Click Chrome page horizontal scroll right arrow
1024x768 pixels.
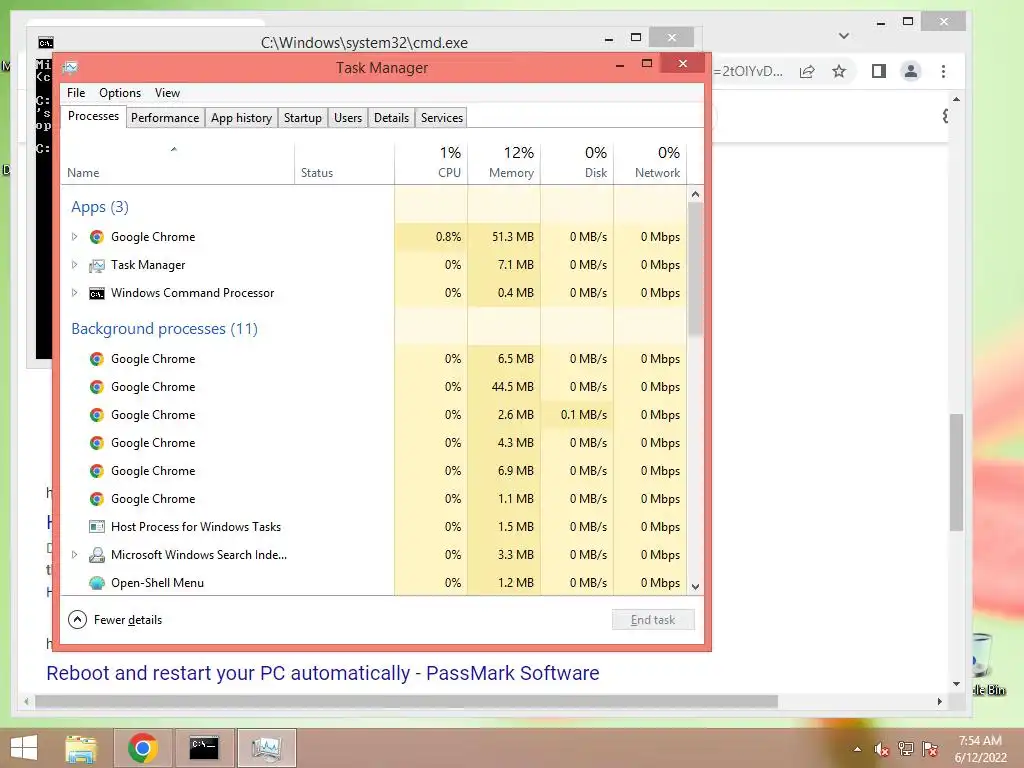point(939,701)
